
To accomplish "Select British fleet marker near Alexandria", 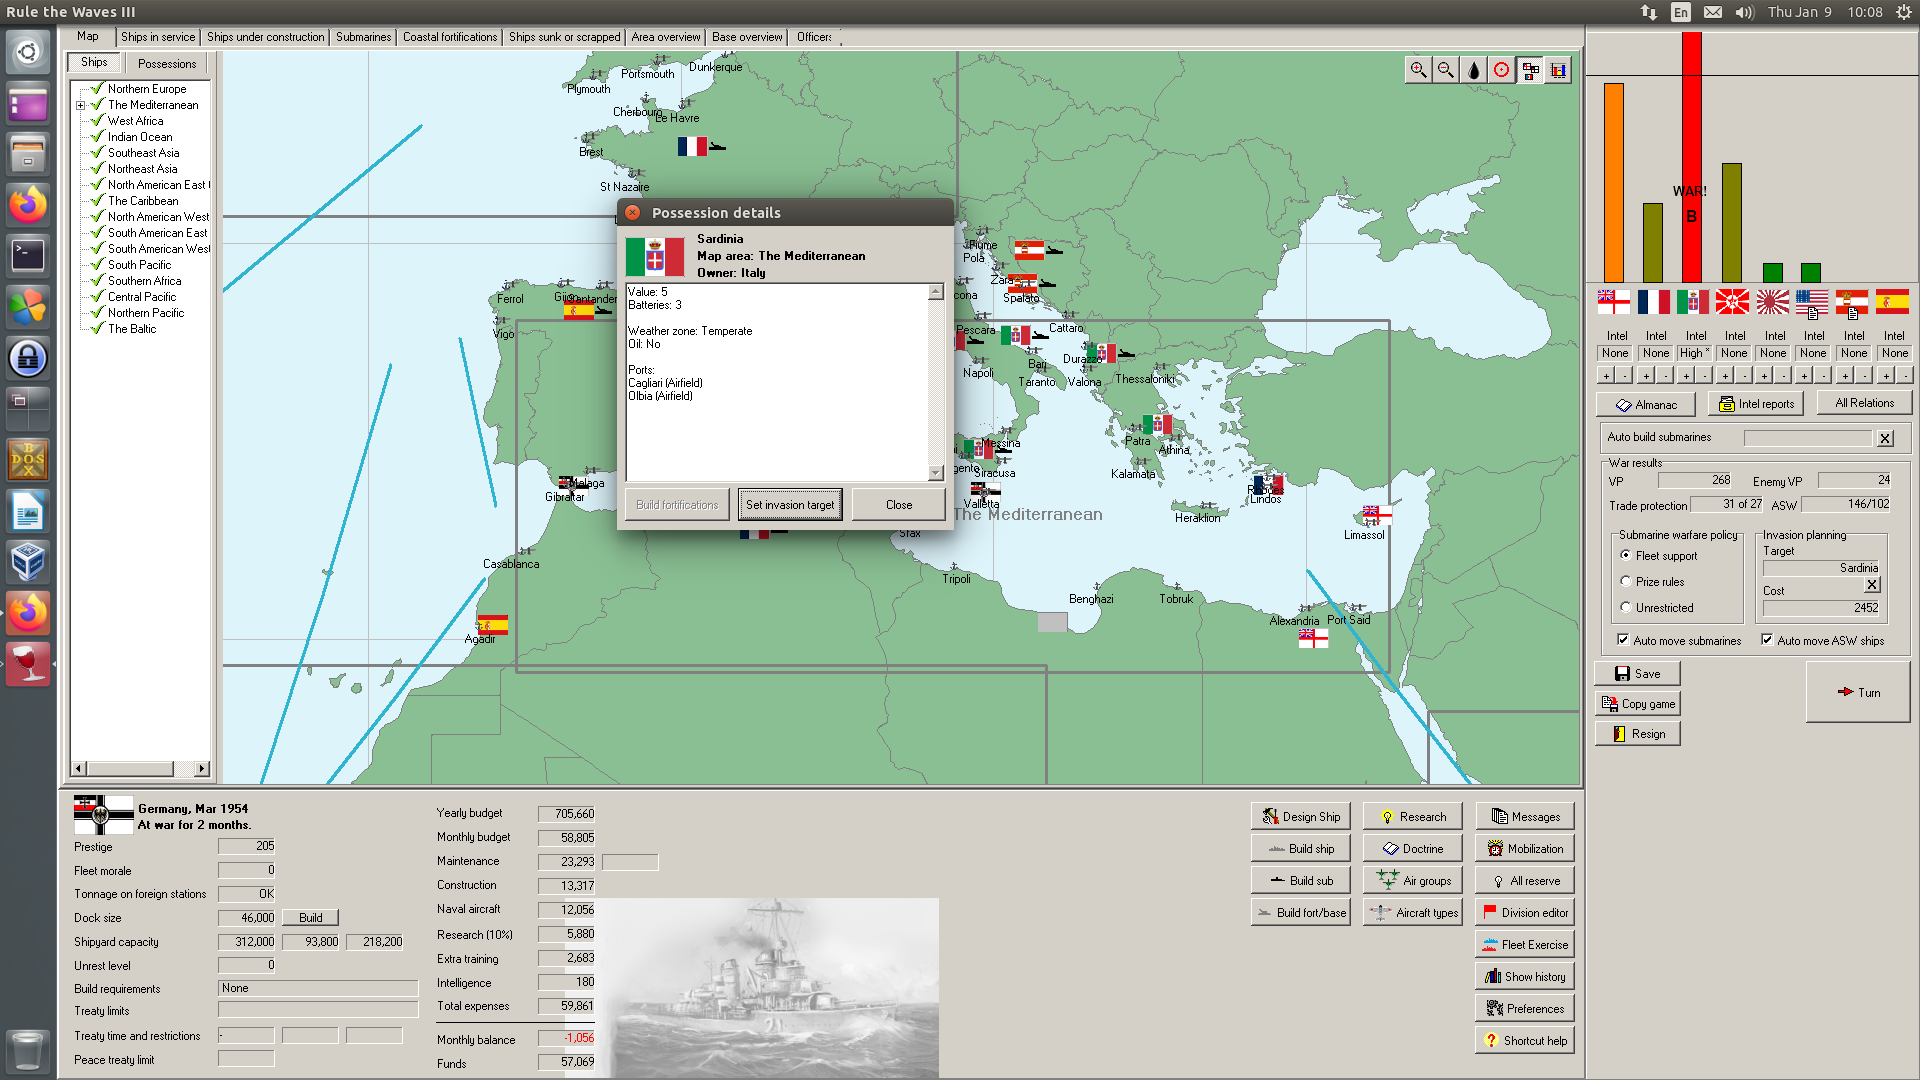I will pos(1313,638).
